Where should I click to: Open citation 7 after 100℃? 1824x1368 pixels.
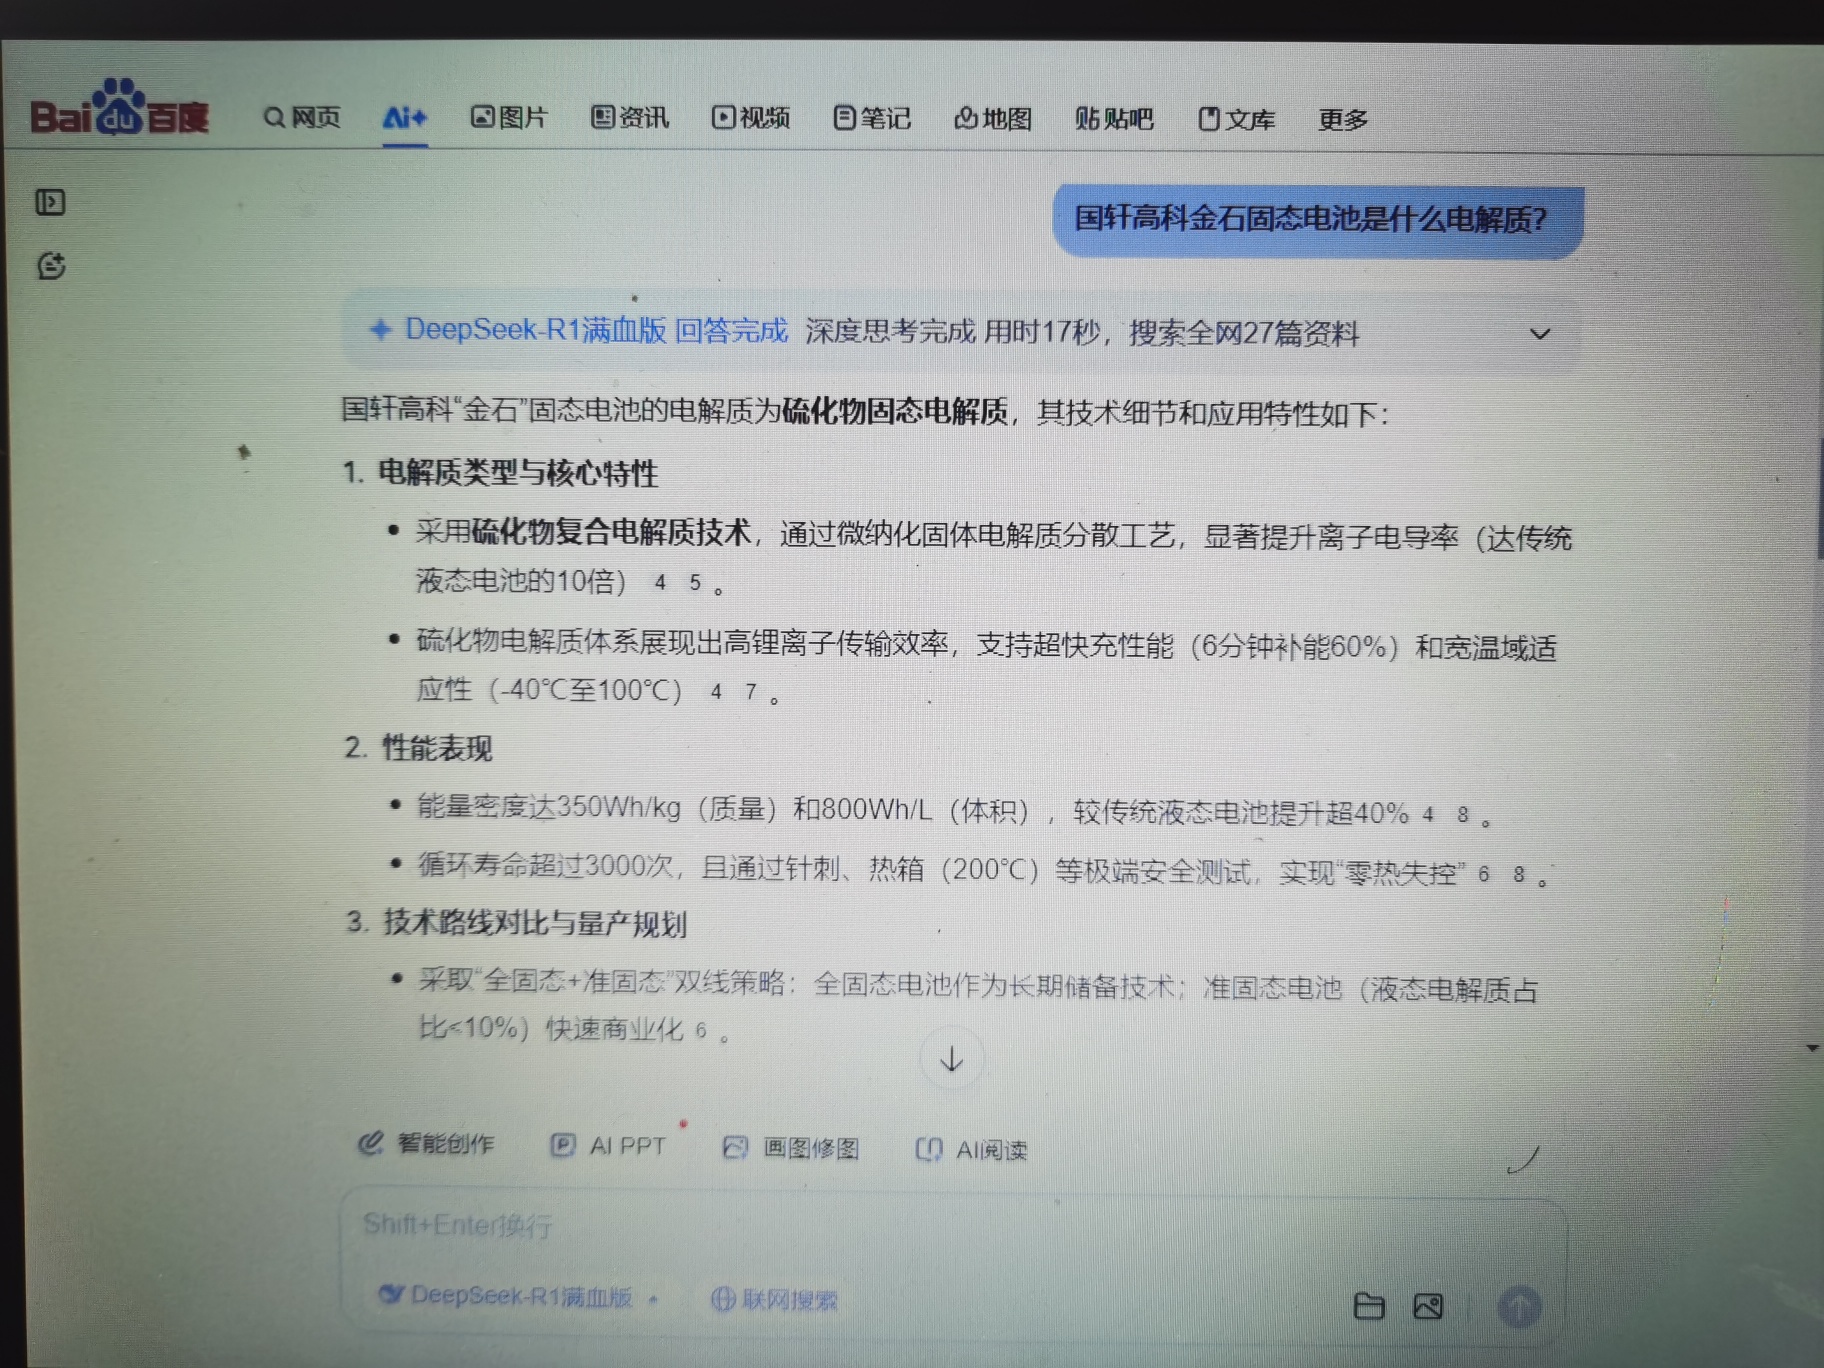click(751, 690)
